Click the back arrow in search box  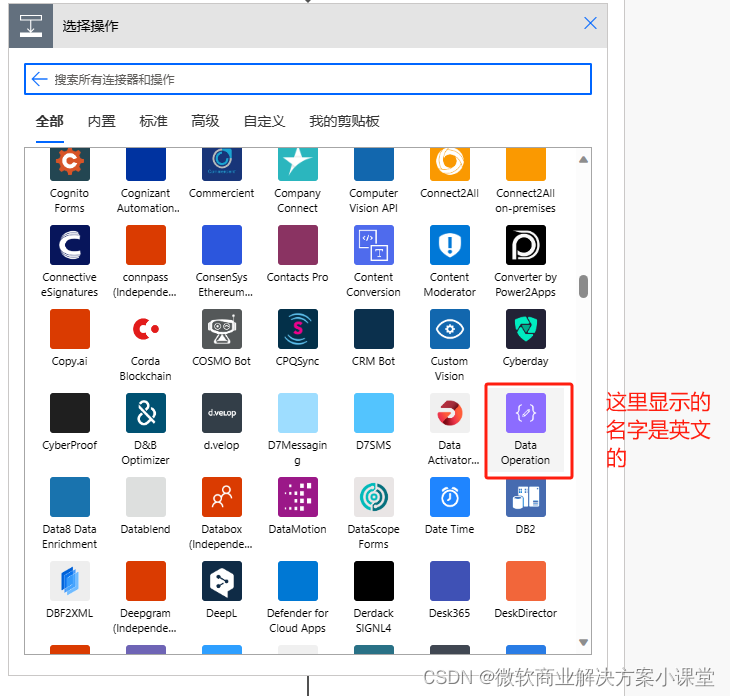40,79
